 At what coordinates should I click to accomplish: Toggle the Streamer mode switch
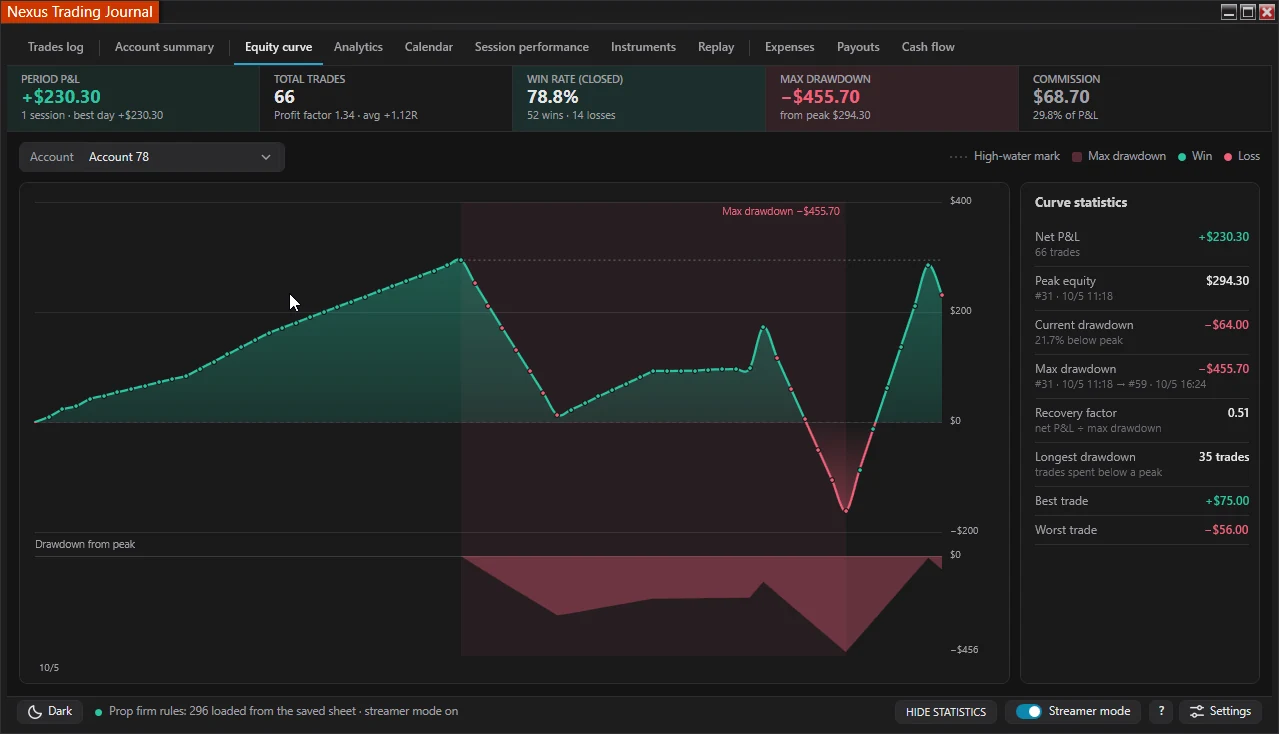[x=1029, y=712]
